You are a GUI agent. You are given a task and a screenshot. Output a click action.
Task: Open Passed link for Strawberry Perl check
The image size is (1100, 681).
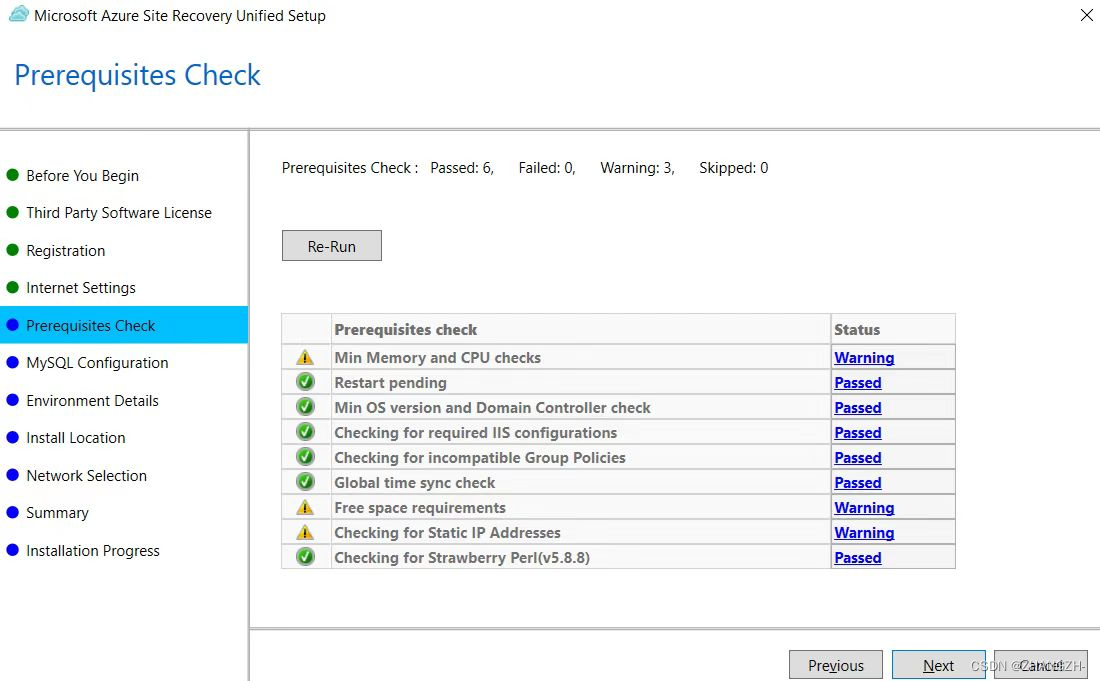point(858,558)
